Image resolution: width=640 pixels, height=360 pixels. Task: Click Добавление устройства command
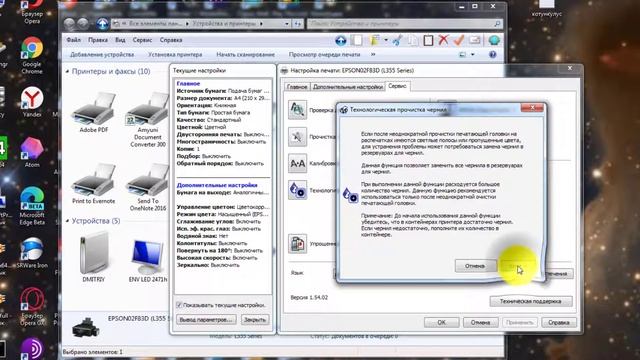[x=102, y=54]
